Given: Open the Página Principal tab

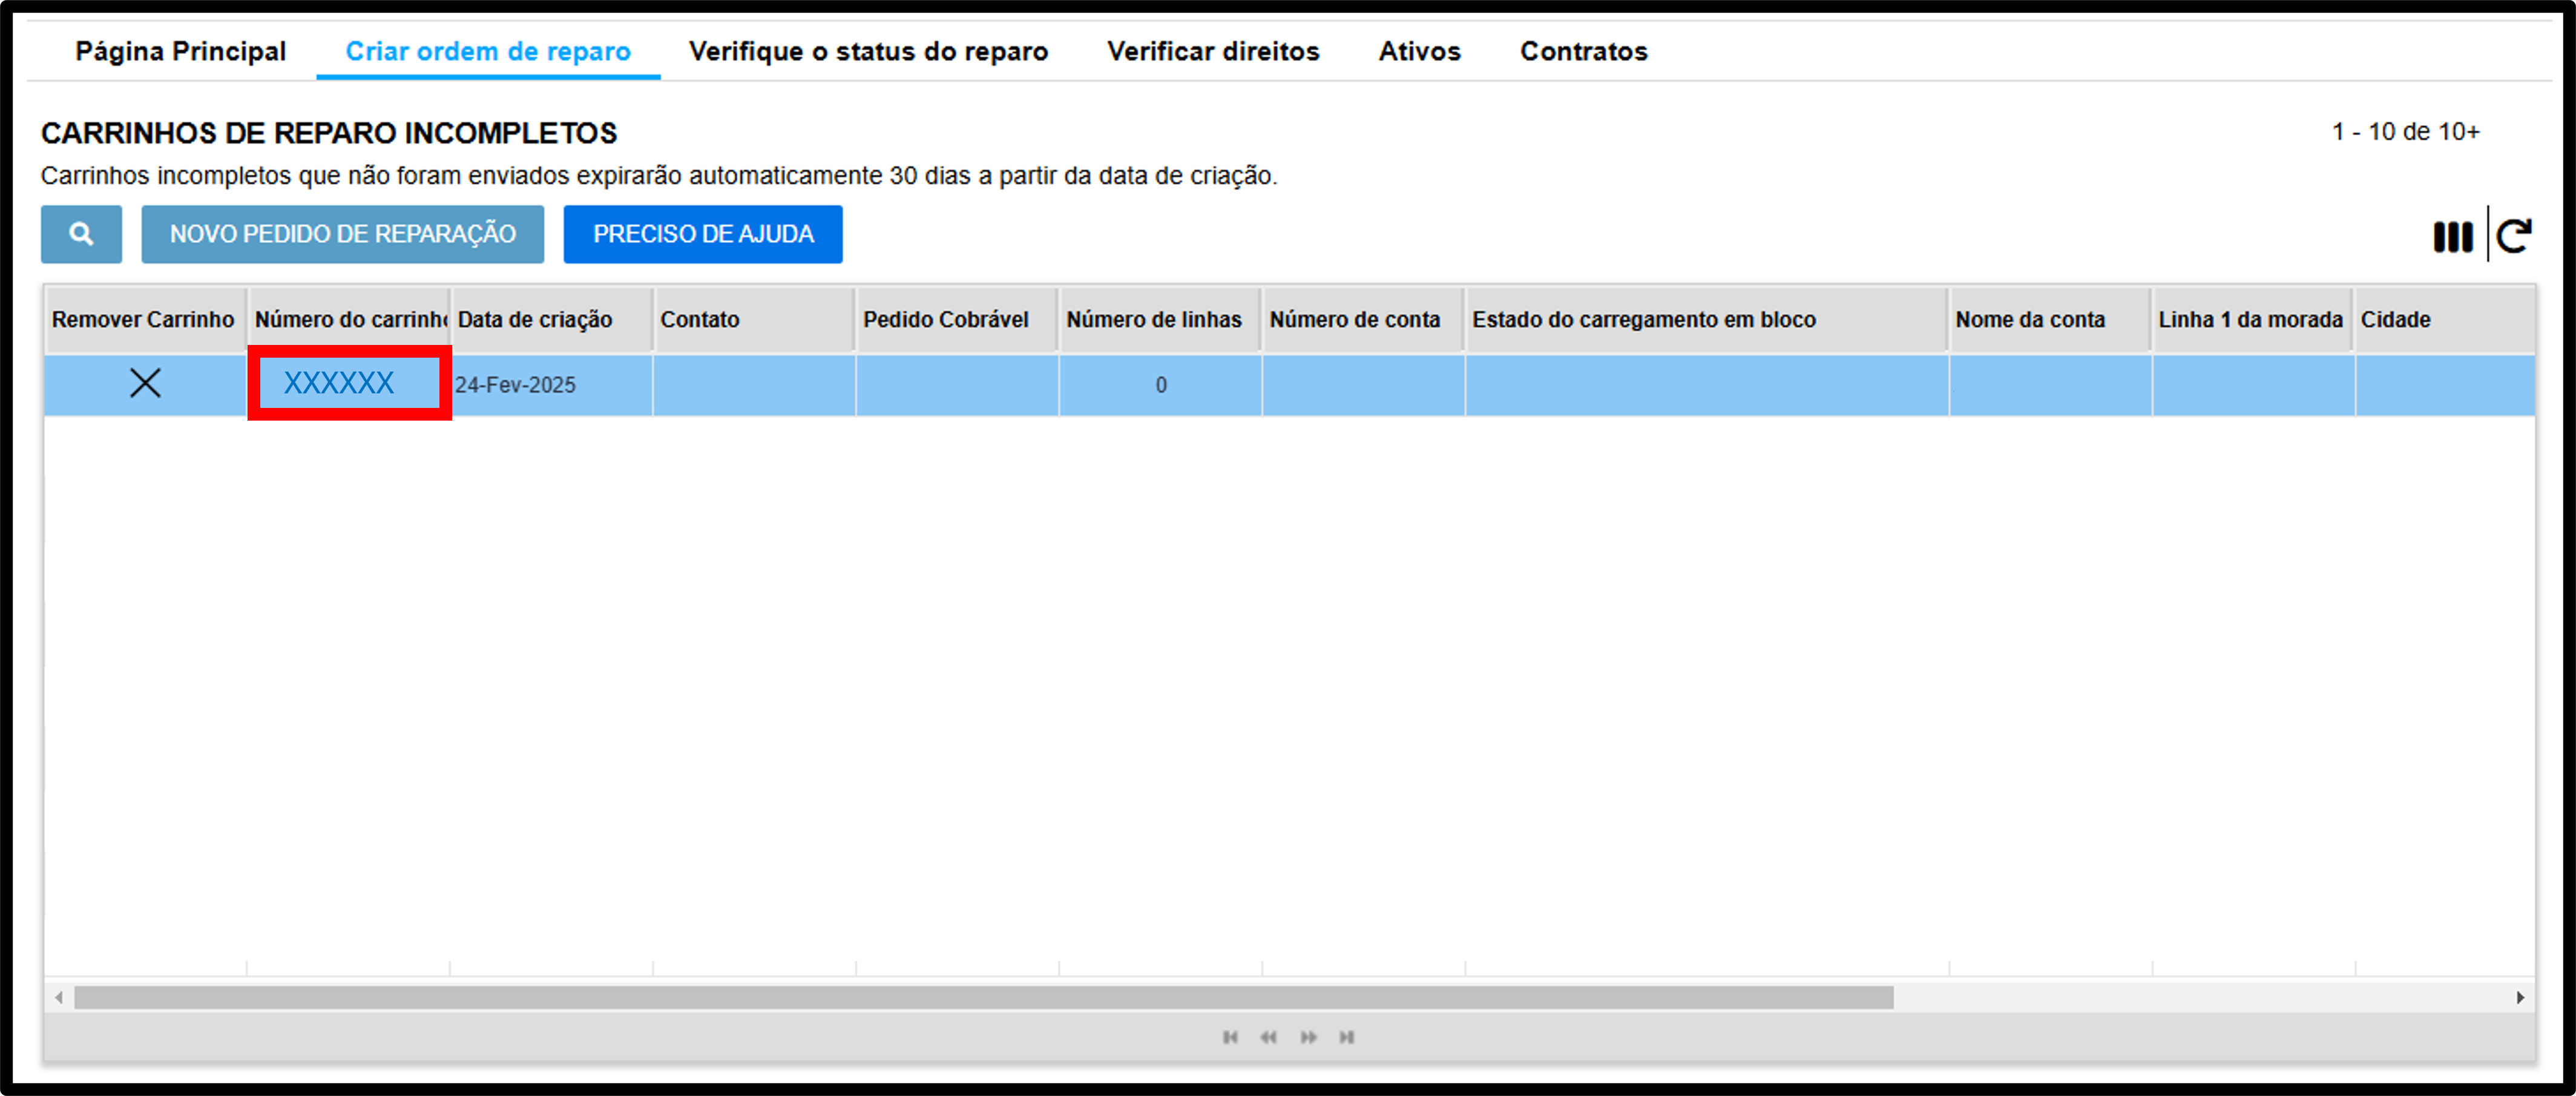Looking at the screenshot, I should pyautogui.click(x=181, y=51).
